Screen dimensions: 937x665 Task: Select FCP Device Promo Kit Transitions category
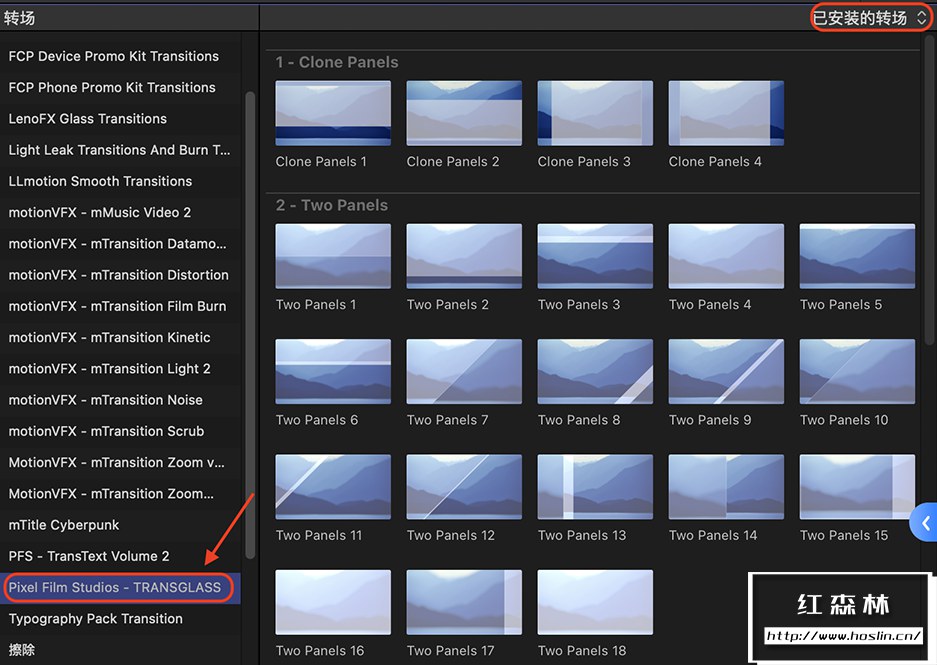click(x=120, y=56)
